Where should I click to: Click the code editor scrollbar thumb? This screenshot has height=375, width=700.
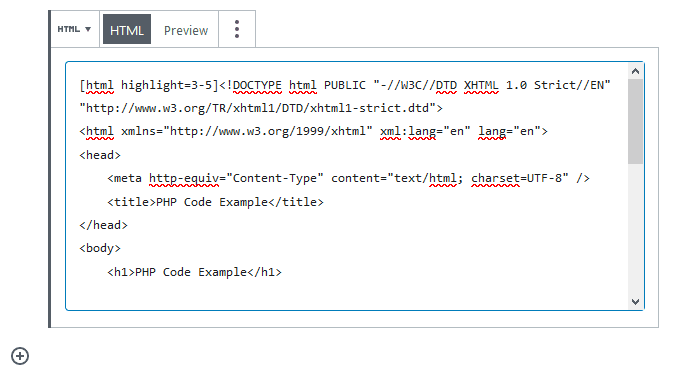(635, 121)
